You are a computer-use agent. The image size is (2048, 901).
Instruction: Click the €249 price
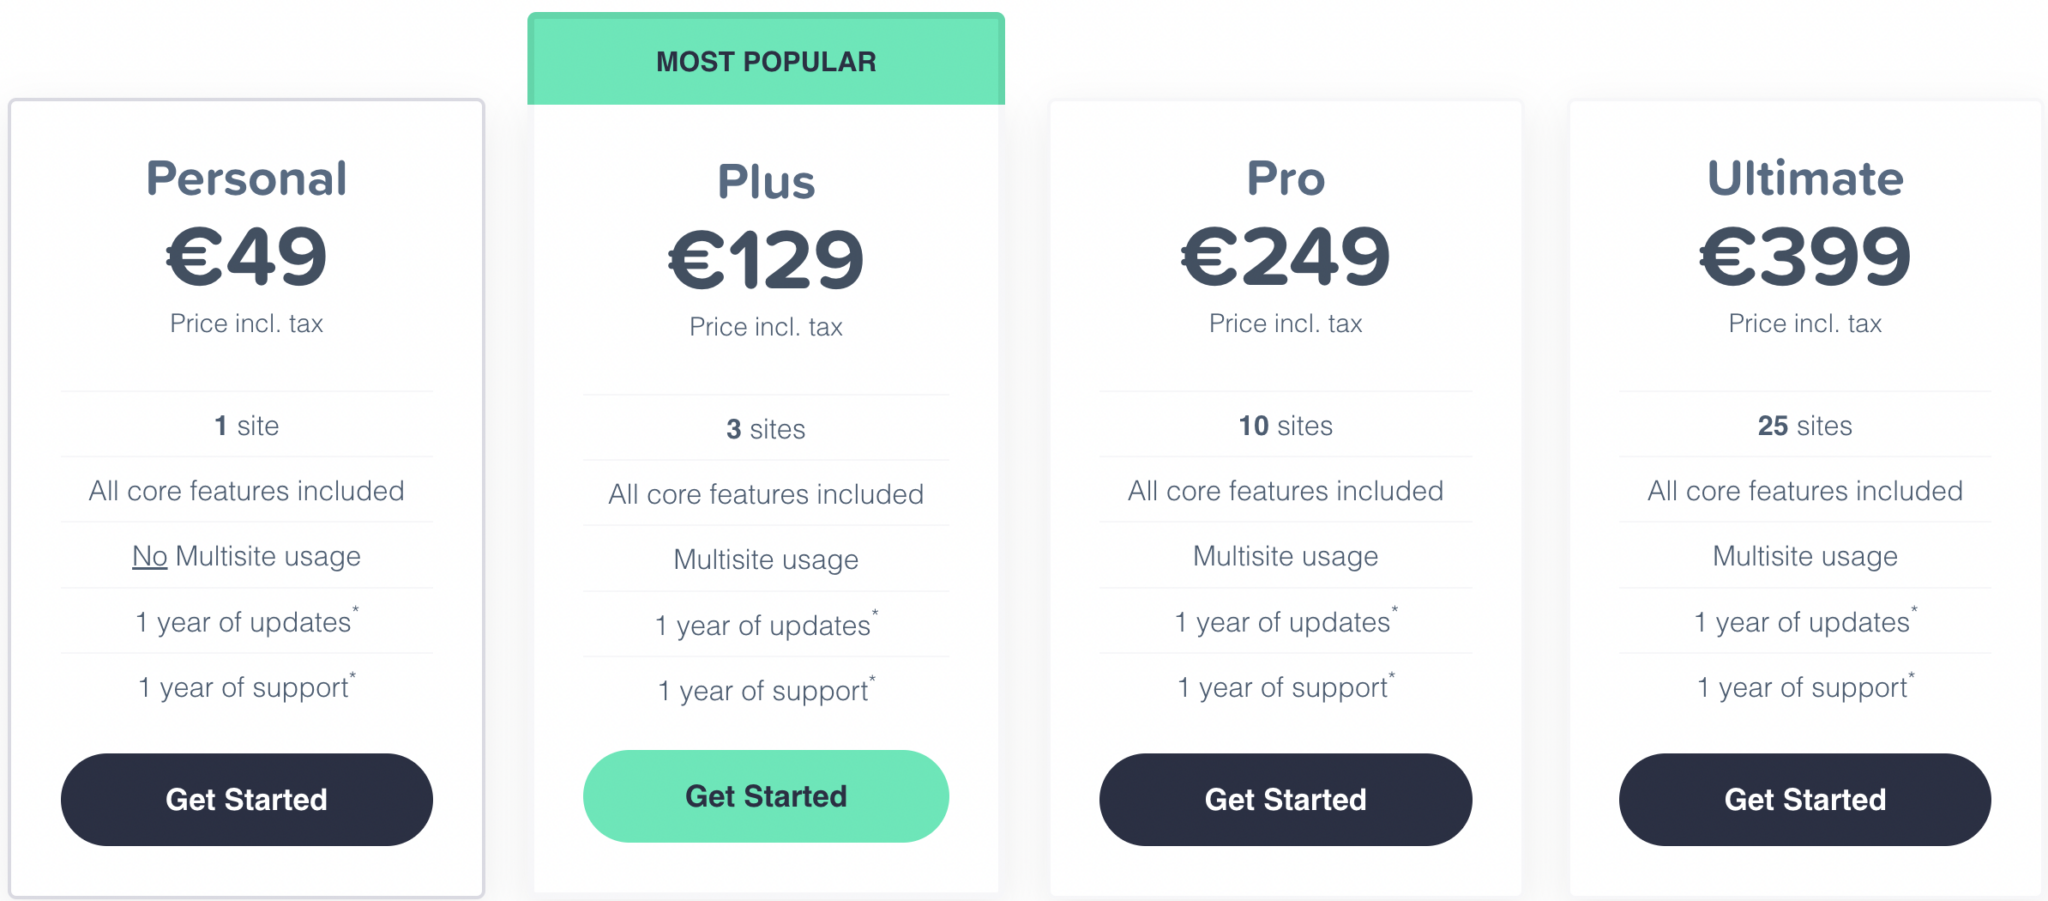[1286, 256]
